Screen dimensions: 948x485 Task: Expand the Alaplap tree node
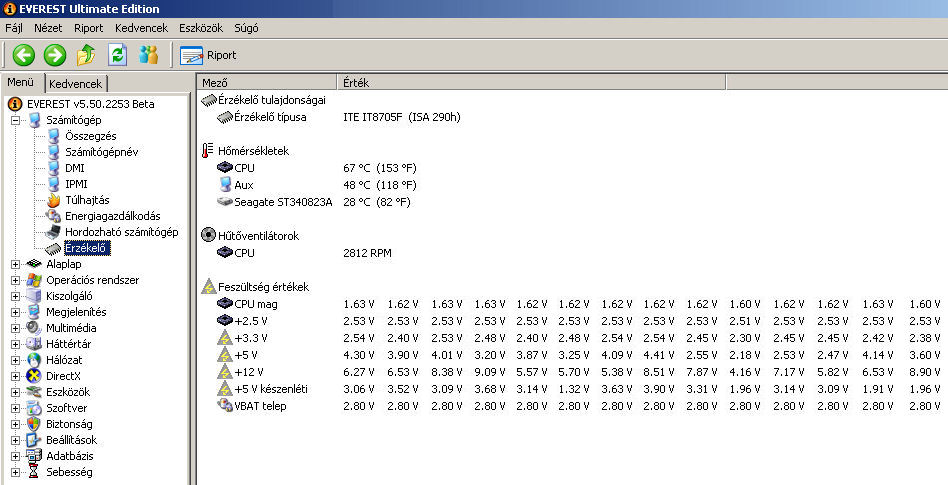click(x=15, y=264)
